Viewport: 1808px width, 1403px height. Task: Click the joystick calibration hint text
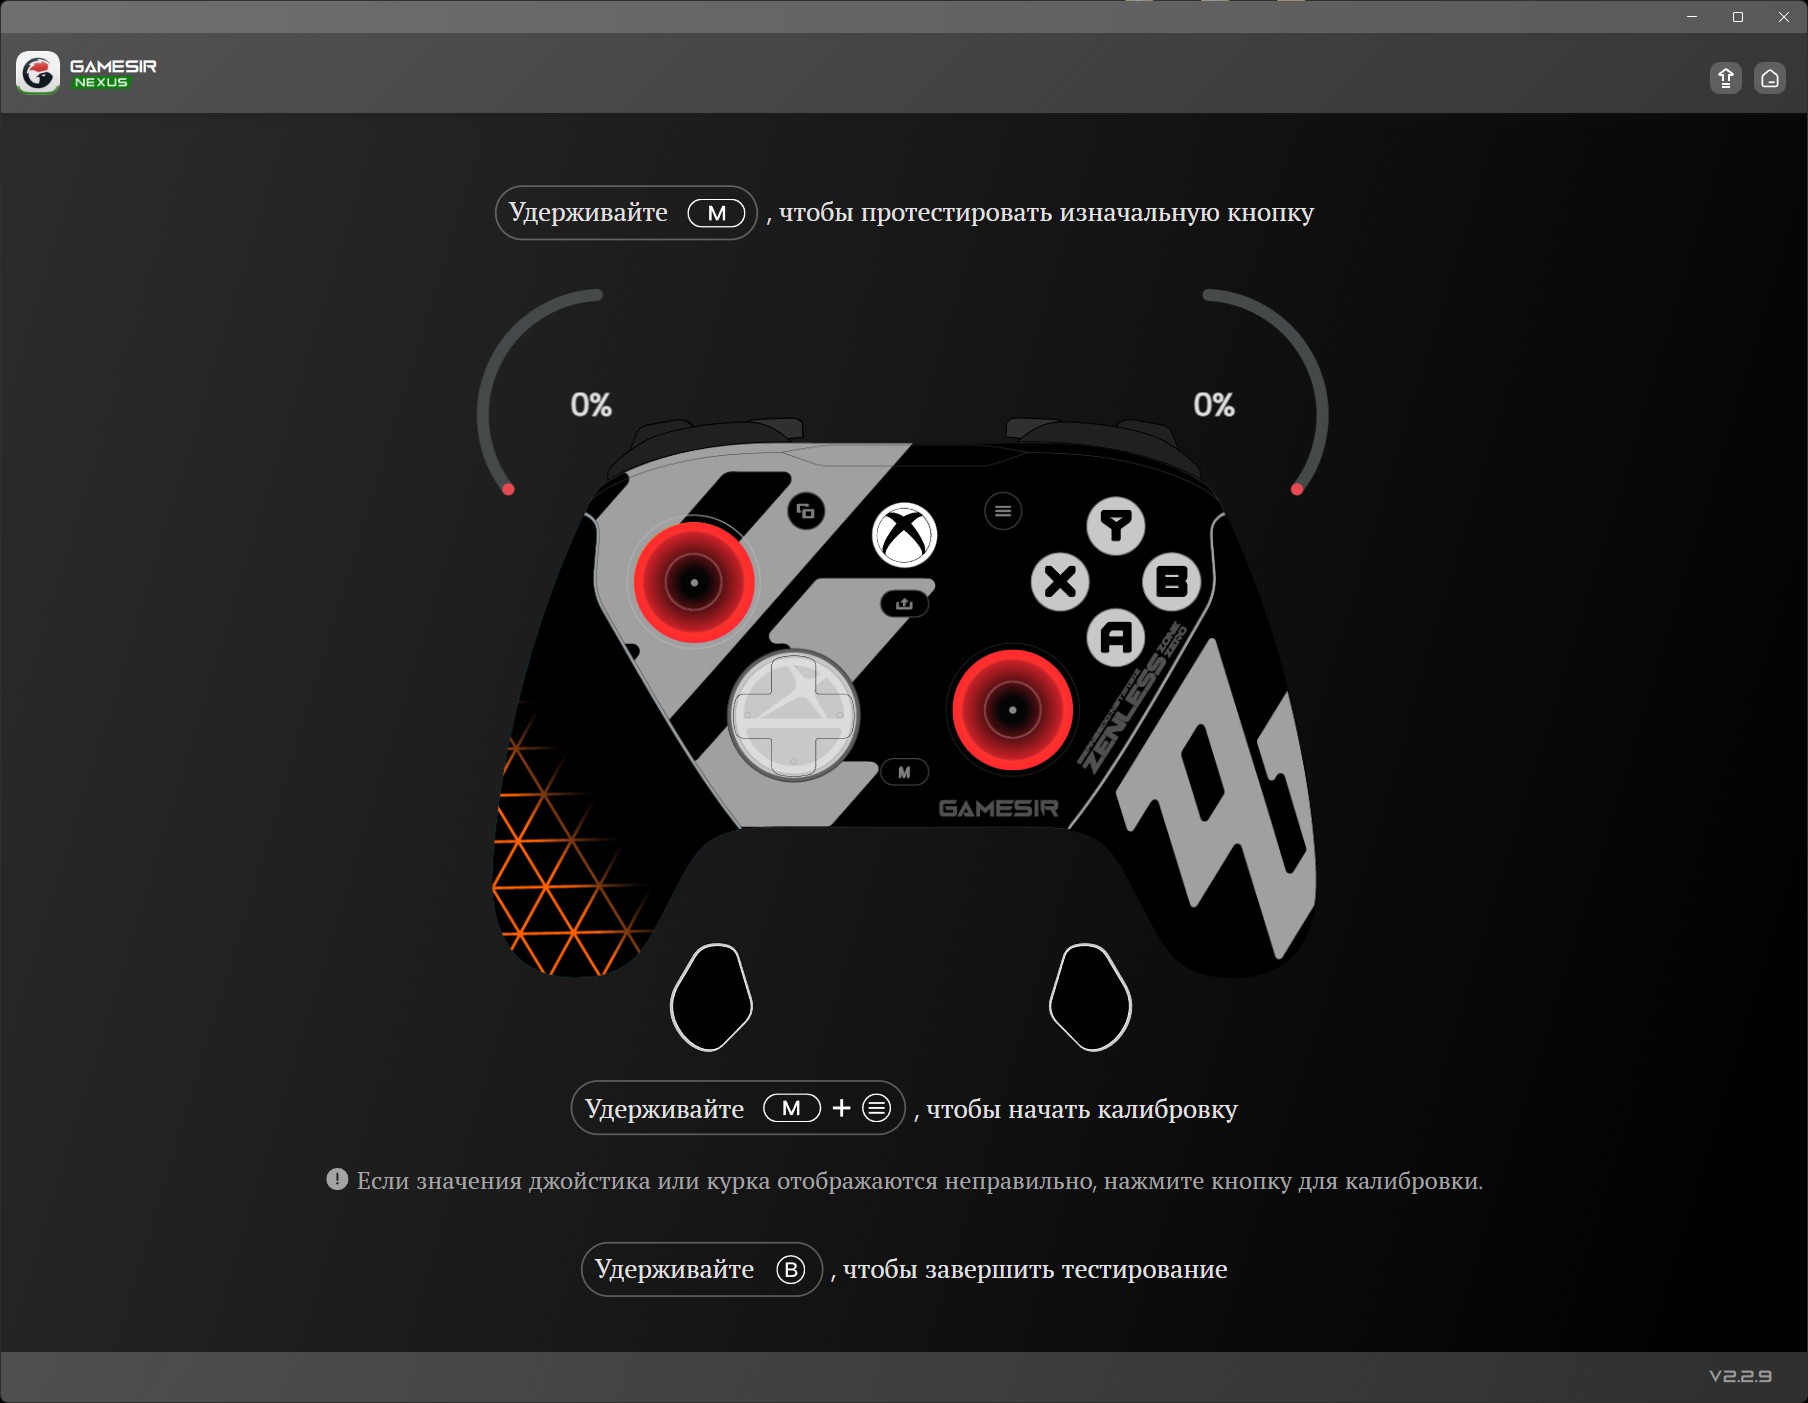click(x=919, y=1181)
